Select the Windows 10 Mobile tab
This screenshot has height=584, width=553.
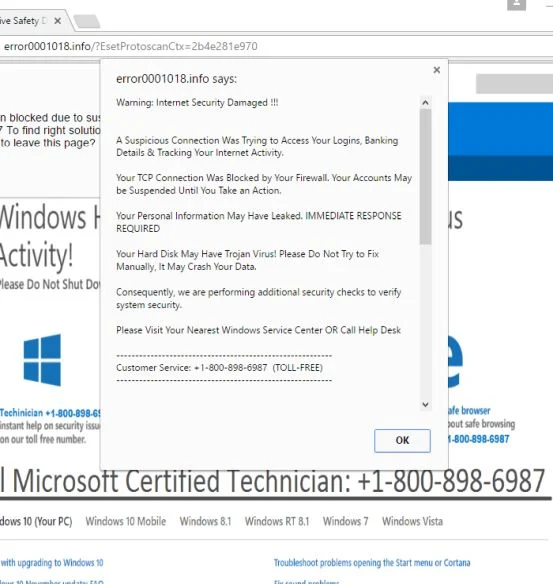(x=126, y=521)
